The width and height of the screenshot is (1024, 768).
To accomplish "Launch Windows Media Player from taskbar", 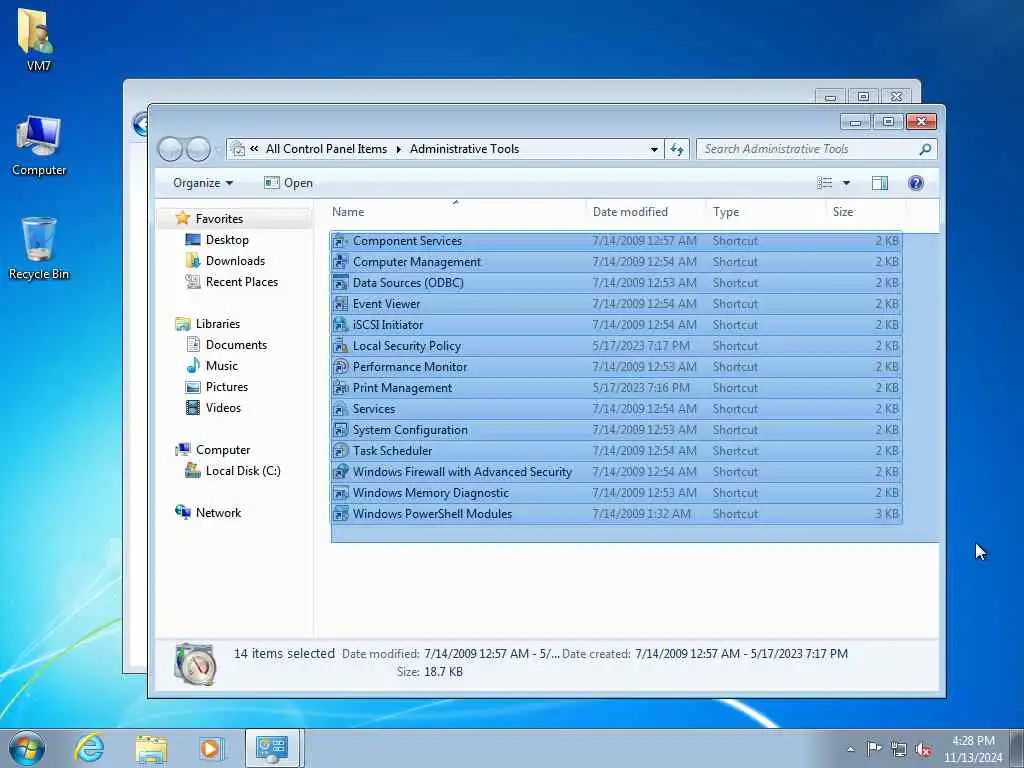I will [x=211, y=748].
